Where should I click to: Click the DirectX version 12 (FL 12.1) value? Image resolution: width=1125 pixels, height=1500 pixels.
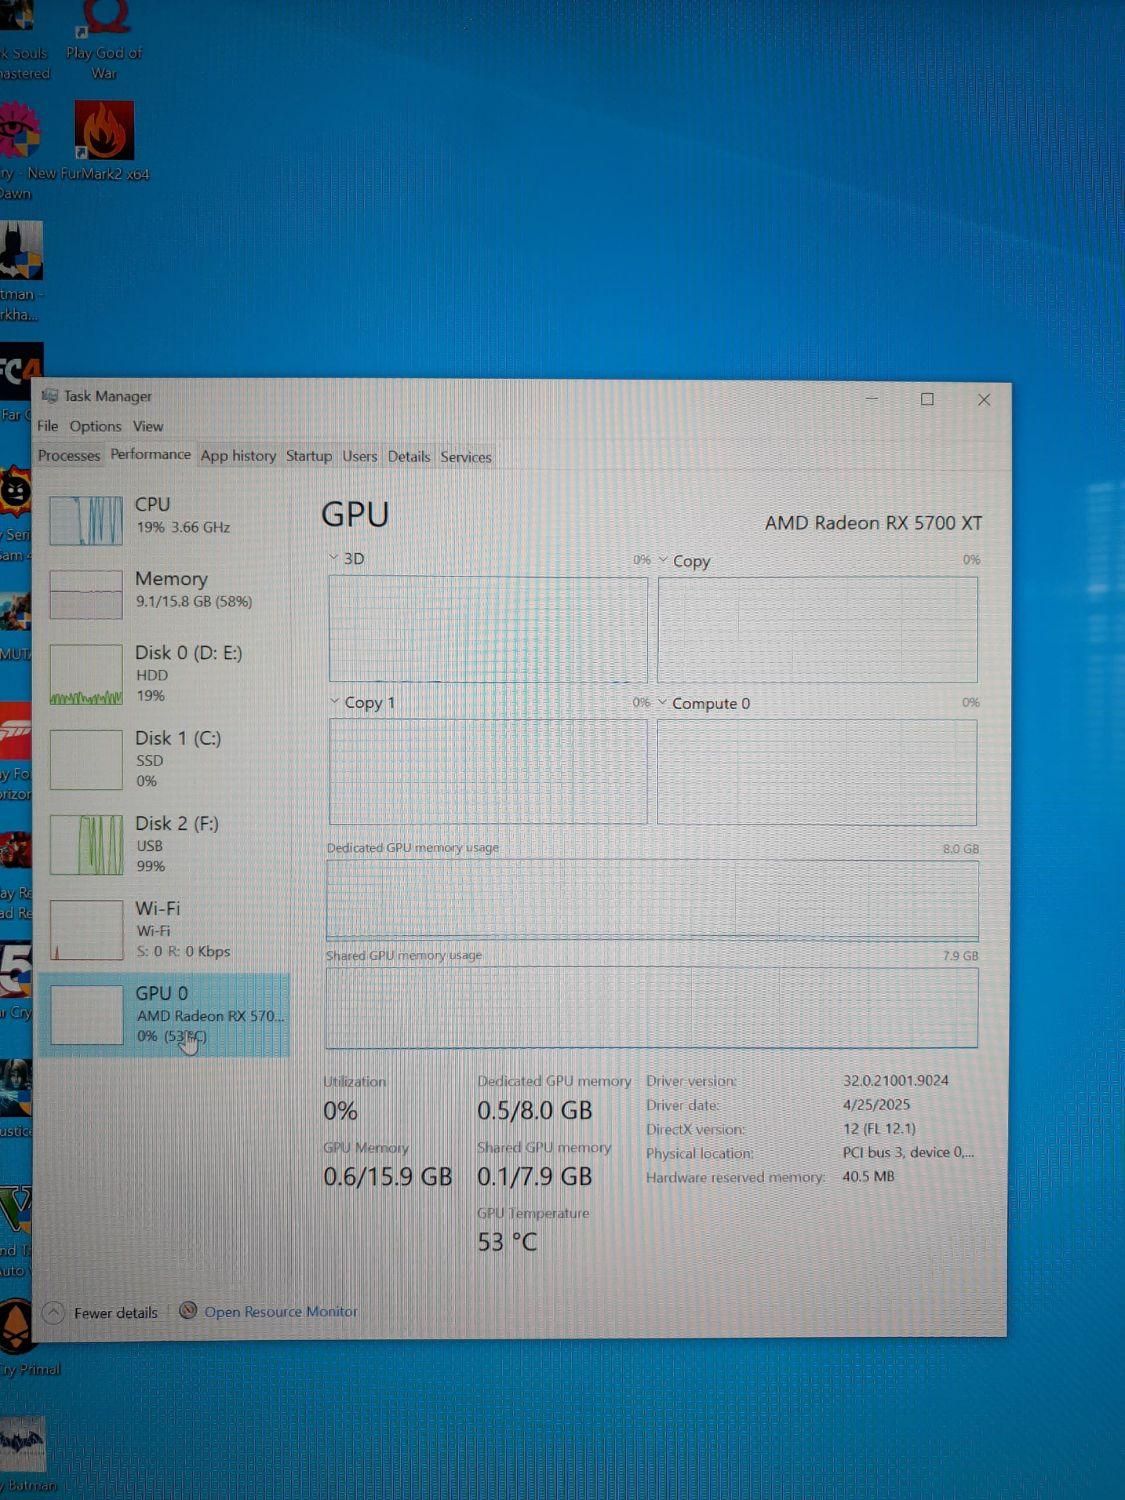coord(879,1128)
